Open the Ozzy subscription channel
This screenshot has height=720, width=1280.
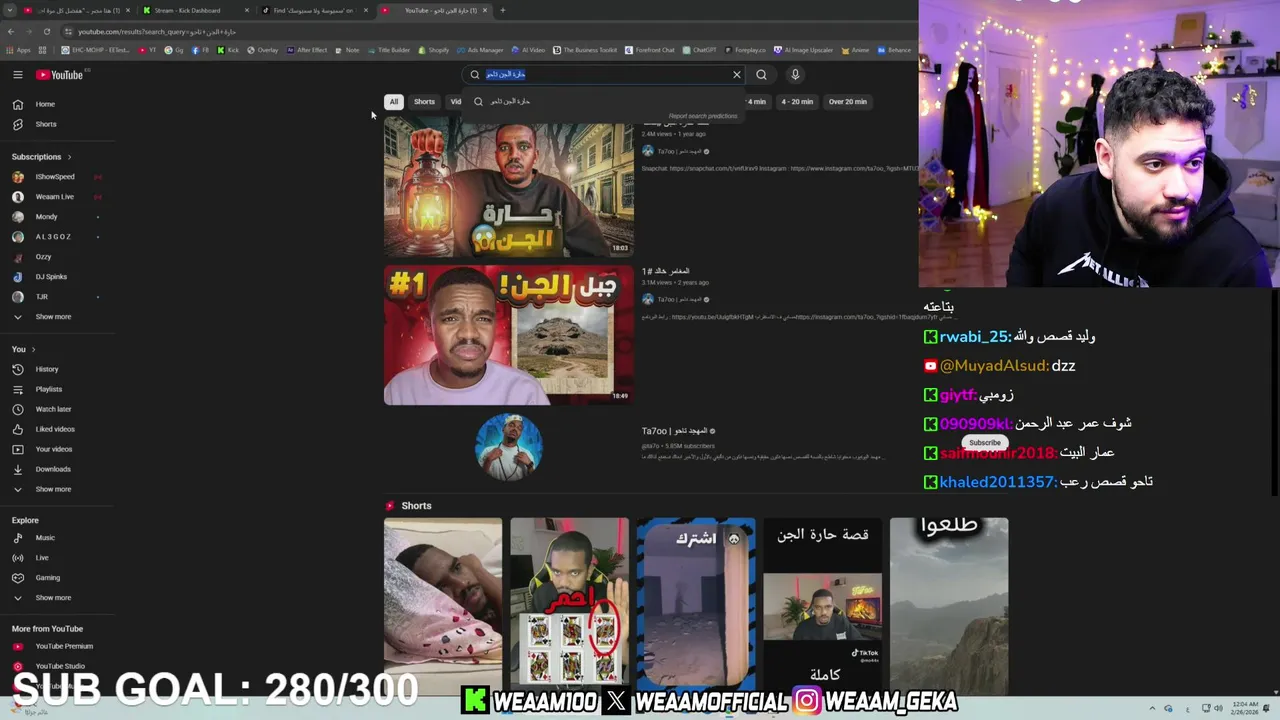pyautogui.click(x=43, y=257)
